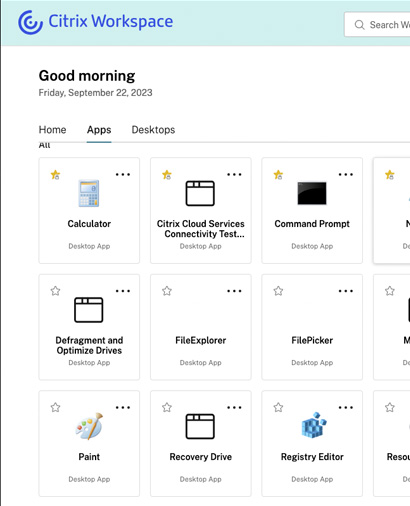410x506 pixels.
Task: Click Defragment and Optimize Drives title
Action: (89, 345)
